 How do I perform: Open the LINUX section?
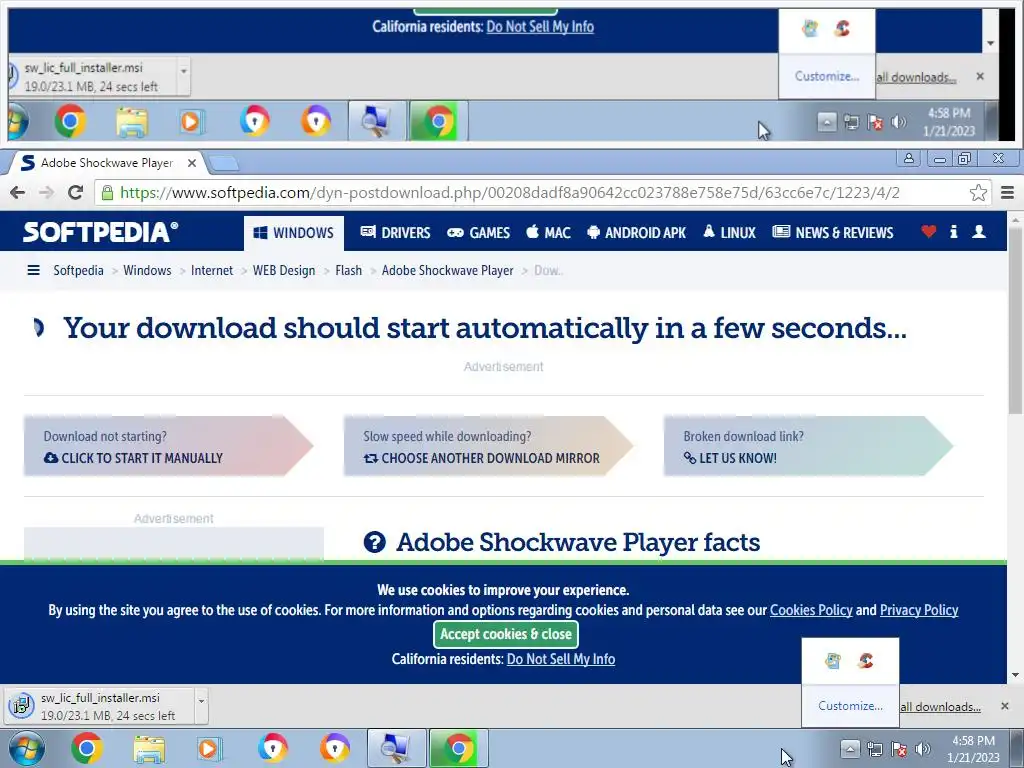click(x=729, y=232)
